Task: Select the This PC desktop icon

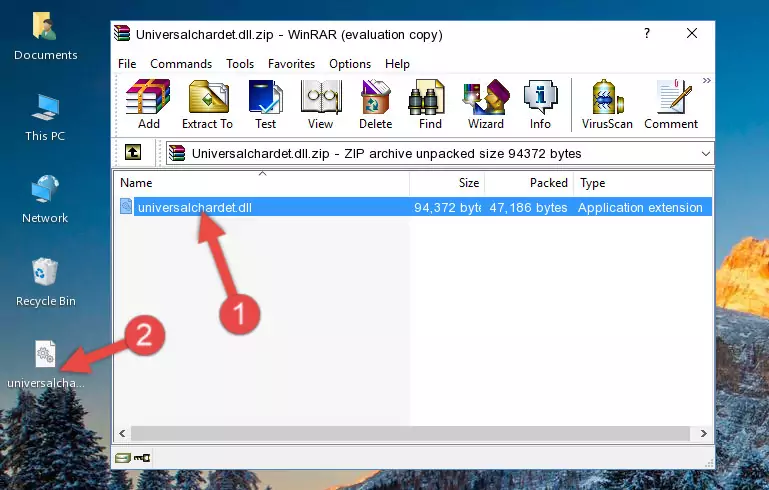Action: pos(45,118)
